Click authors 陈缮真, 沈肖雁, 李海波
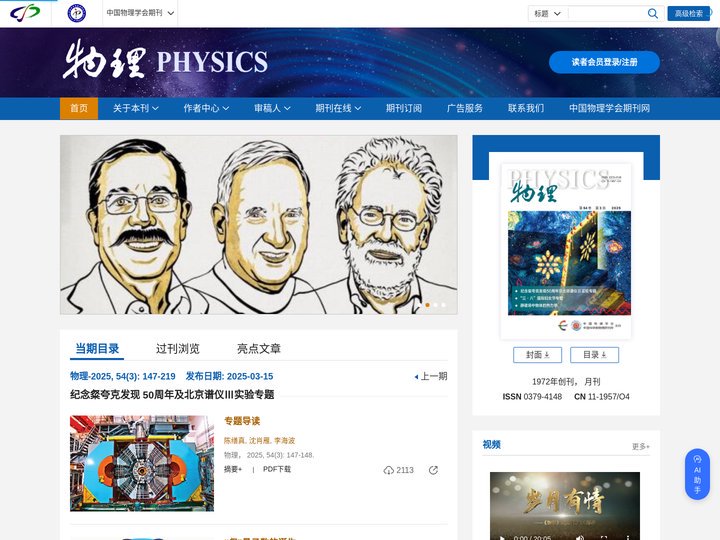This screenshot has width=720, height=540. (259, 440)
